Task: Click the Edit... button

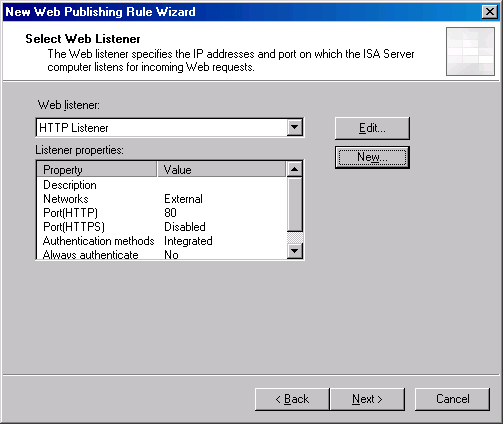Action: 372,128
